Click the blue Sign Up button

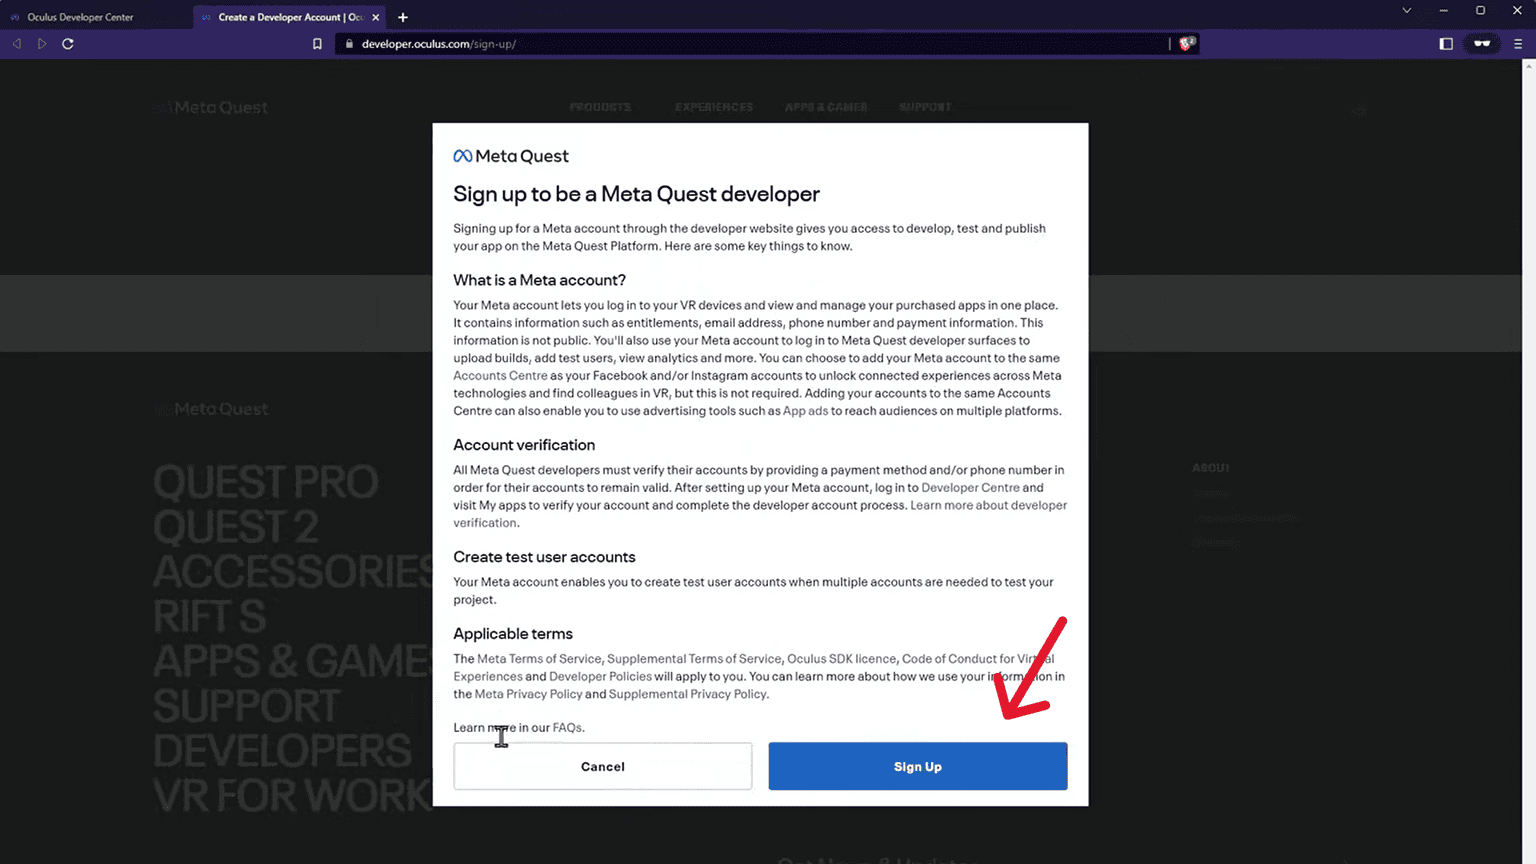point(917,766)
